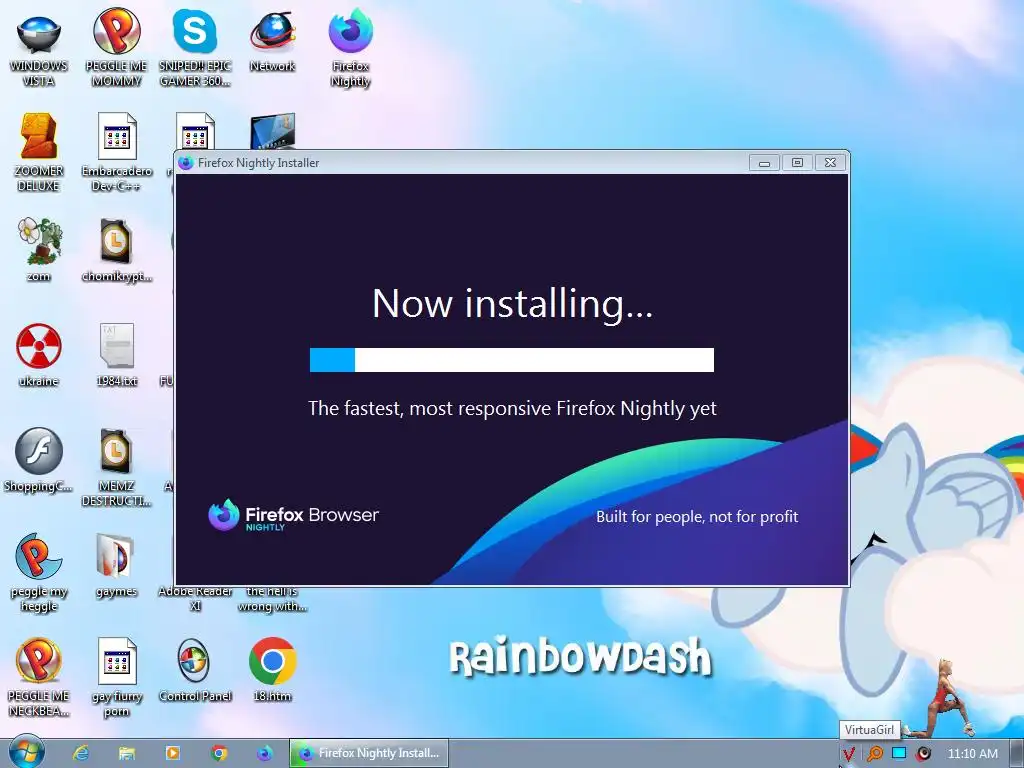Click the Firefox Browser Nightly logo in installer

tap(293, 515)
